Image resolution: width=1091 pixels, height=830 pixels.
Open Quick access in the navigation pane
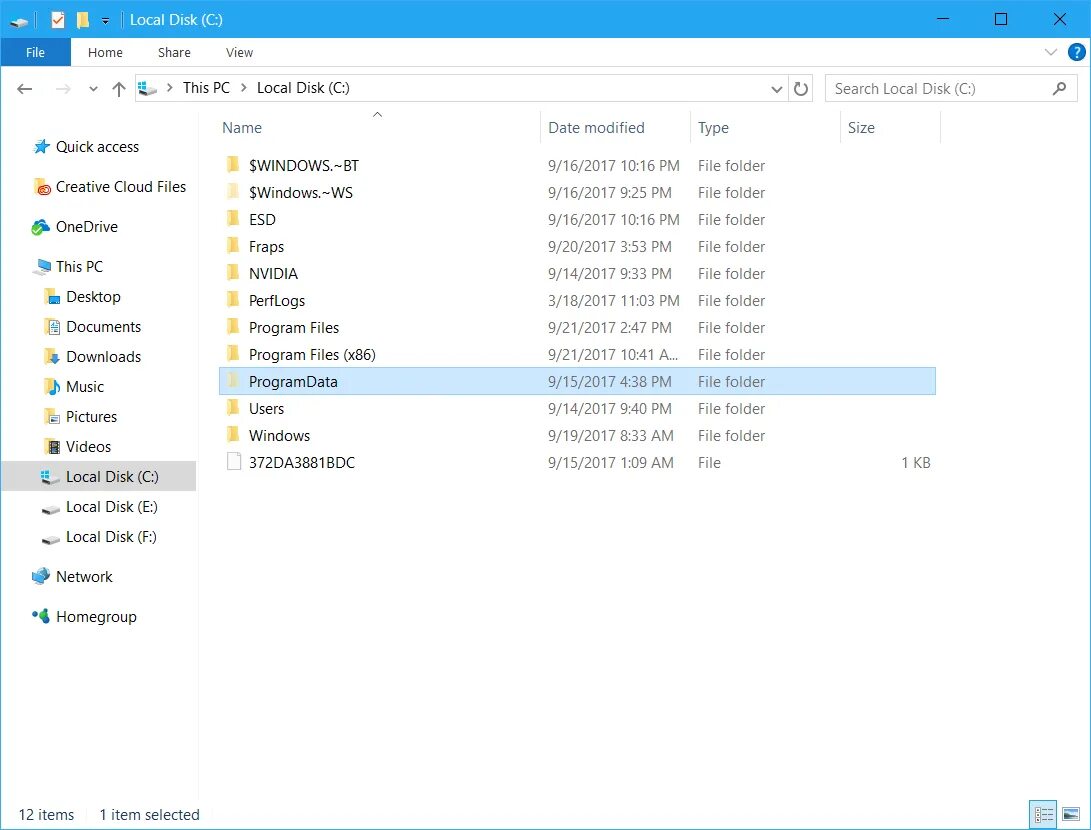click(97, 147)
